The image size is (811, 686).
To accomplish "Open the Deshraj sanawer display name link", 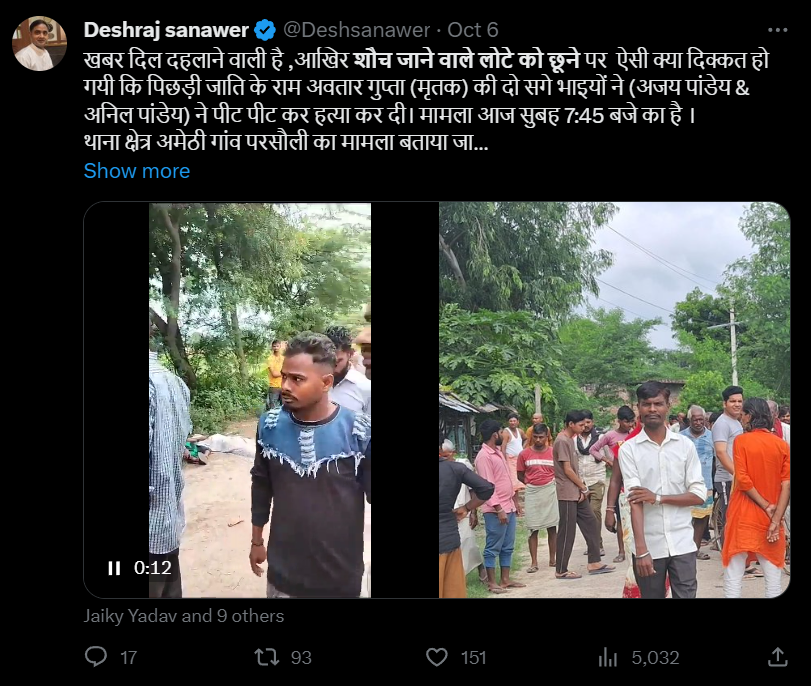I will (166, 30).
